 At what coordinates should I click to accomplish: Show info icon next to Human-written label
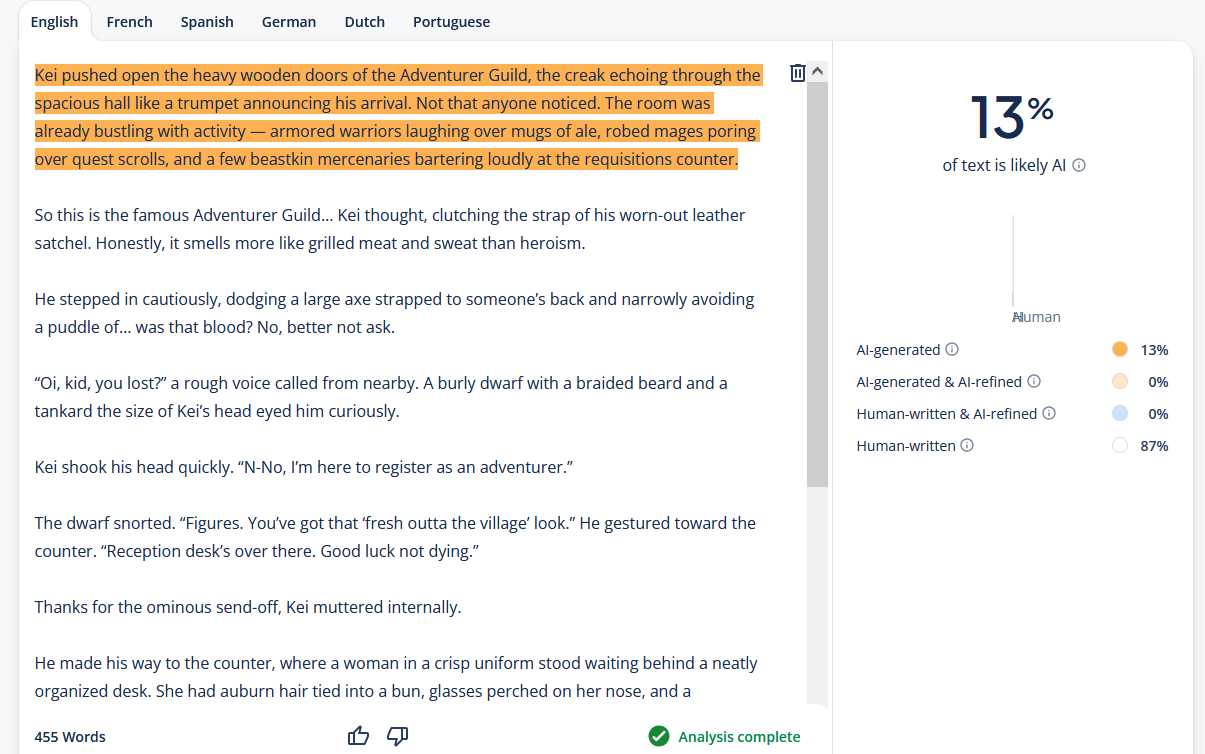pyautogui.click(x=967, y=446)
